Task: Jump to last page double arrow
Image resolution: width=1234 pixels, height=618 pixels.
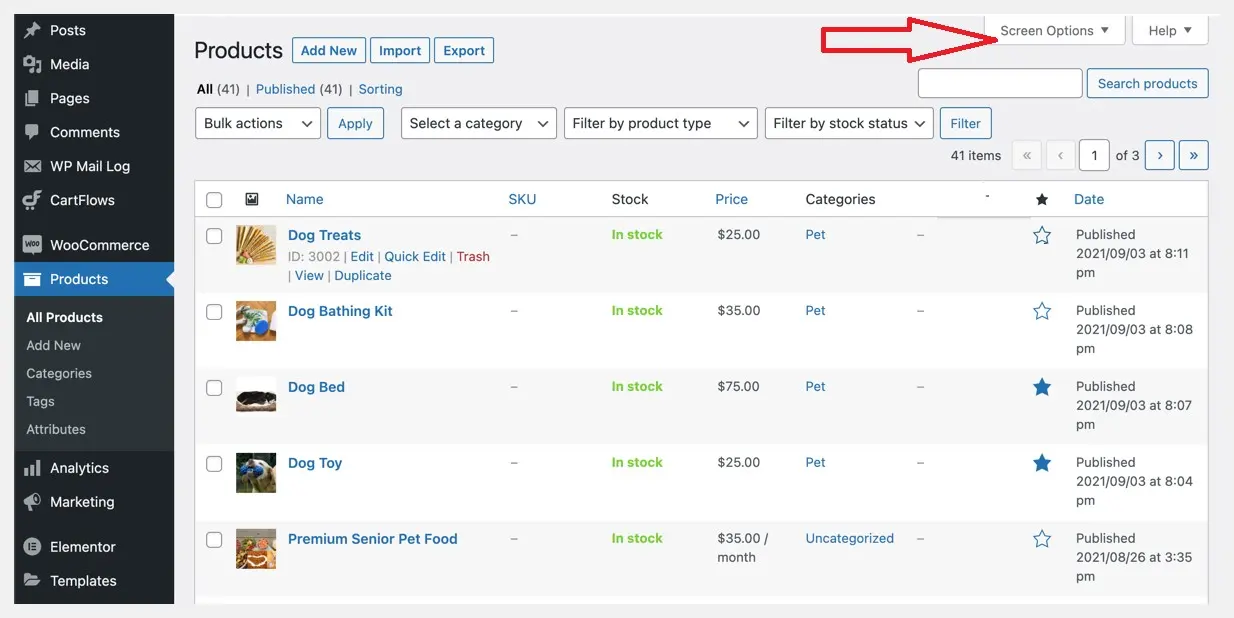Action: [x=1193, y=155]
